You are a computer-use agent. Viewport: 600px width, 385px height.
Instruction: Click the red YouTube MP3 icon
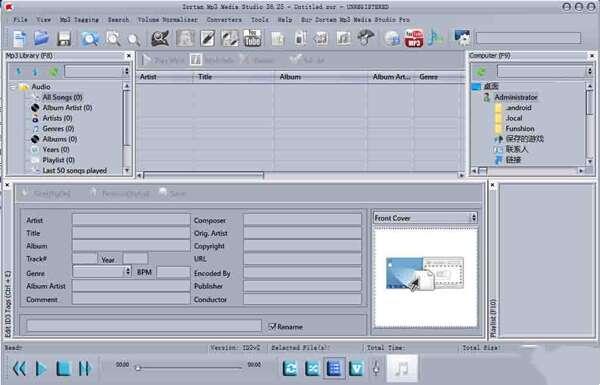[x=414, y=38]
